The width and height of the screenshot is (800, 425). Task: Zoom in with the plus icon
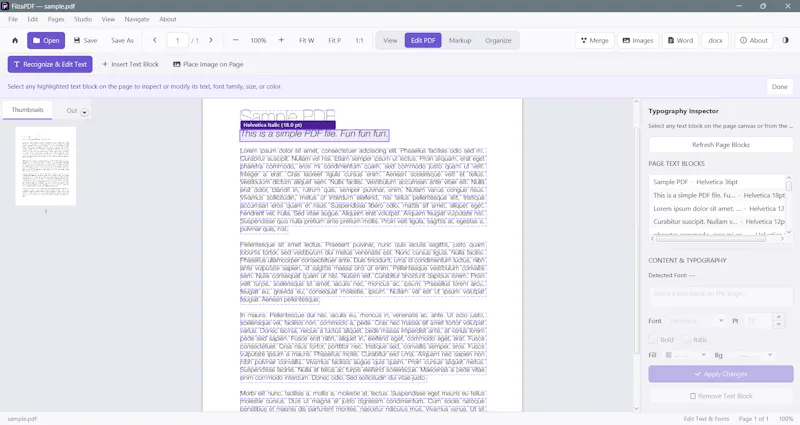coord(281,40)
